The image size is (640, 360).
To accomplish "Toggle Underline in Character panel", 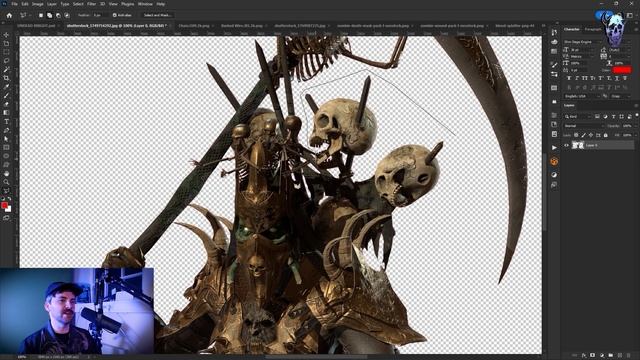I will click(617, 78).
